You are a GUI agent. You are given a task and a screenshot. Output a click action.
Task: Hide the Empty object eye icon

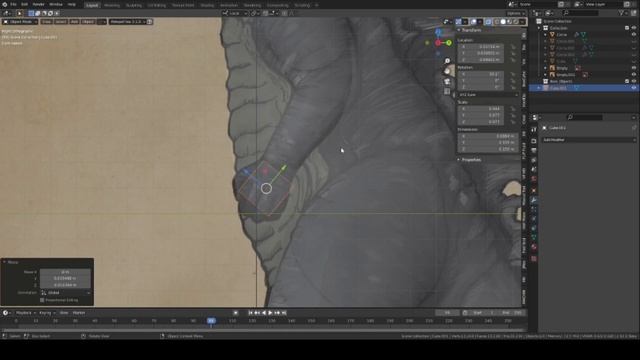(634, 68)
